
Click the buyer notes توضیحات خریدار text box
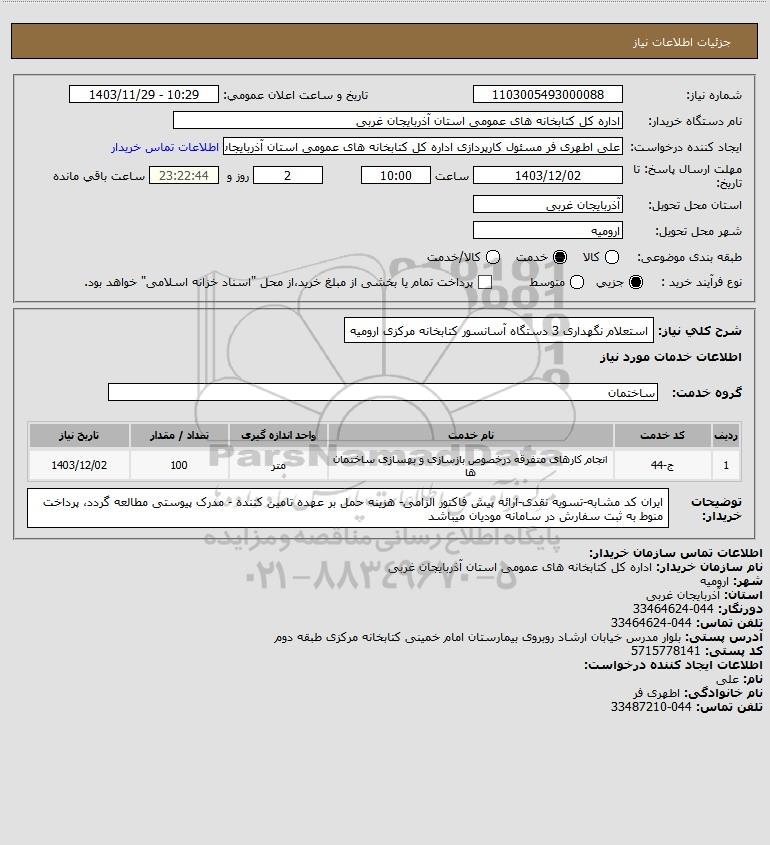(348, 509)
